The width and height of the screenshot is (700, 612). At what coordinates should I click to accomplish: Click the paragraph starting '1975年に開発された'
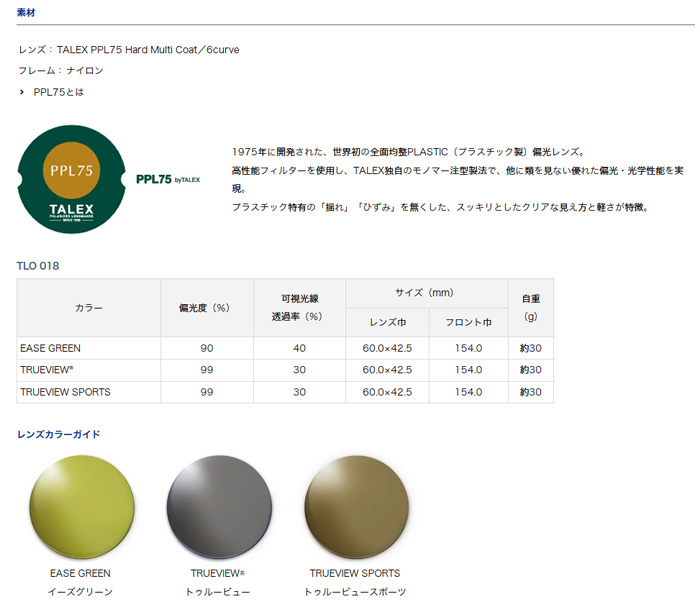[458, 179]
